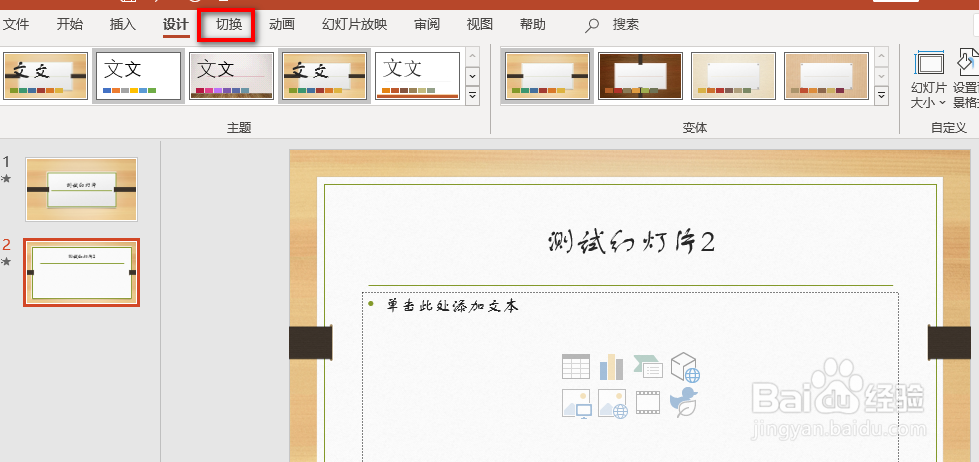The width and height of the screenshot is (979, 462).
Task: Expand the full themes gallery
Action: [x=473, y=96]
